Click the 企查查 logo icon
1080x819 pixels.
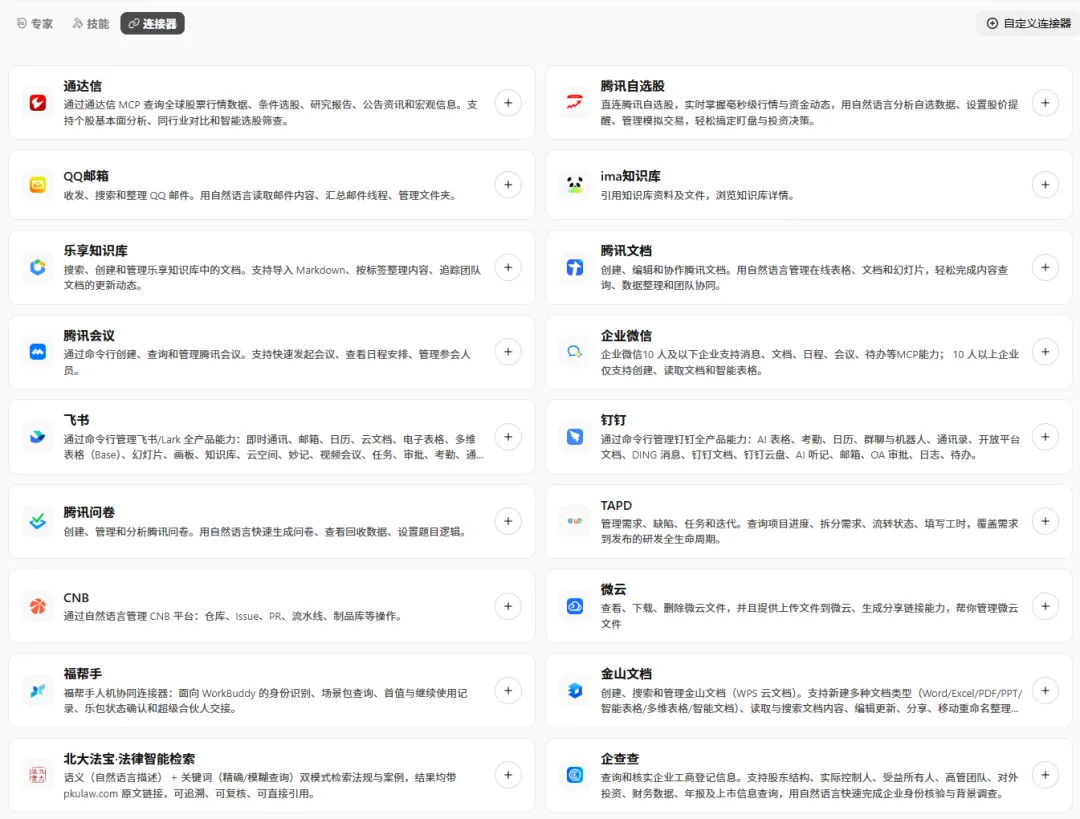[x=574, y=775]
